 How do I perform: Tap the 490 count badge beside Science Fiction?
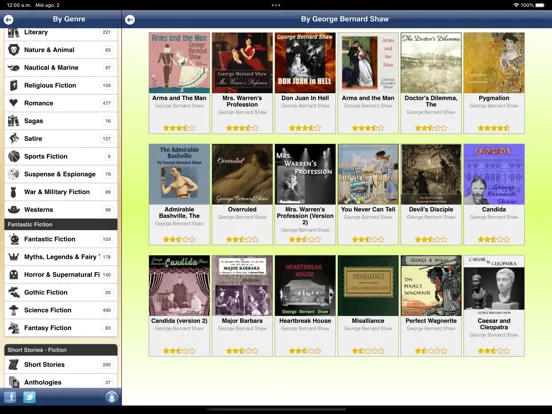click(x=107, y=310)
